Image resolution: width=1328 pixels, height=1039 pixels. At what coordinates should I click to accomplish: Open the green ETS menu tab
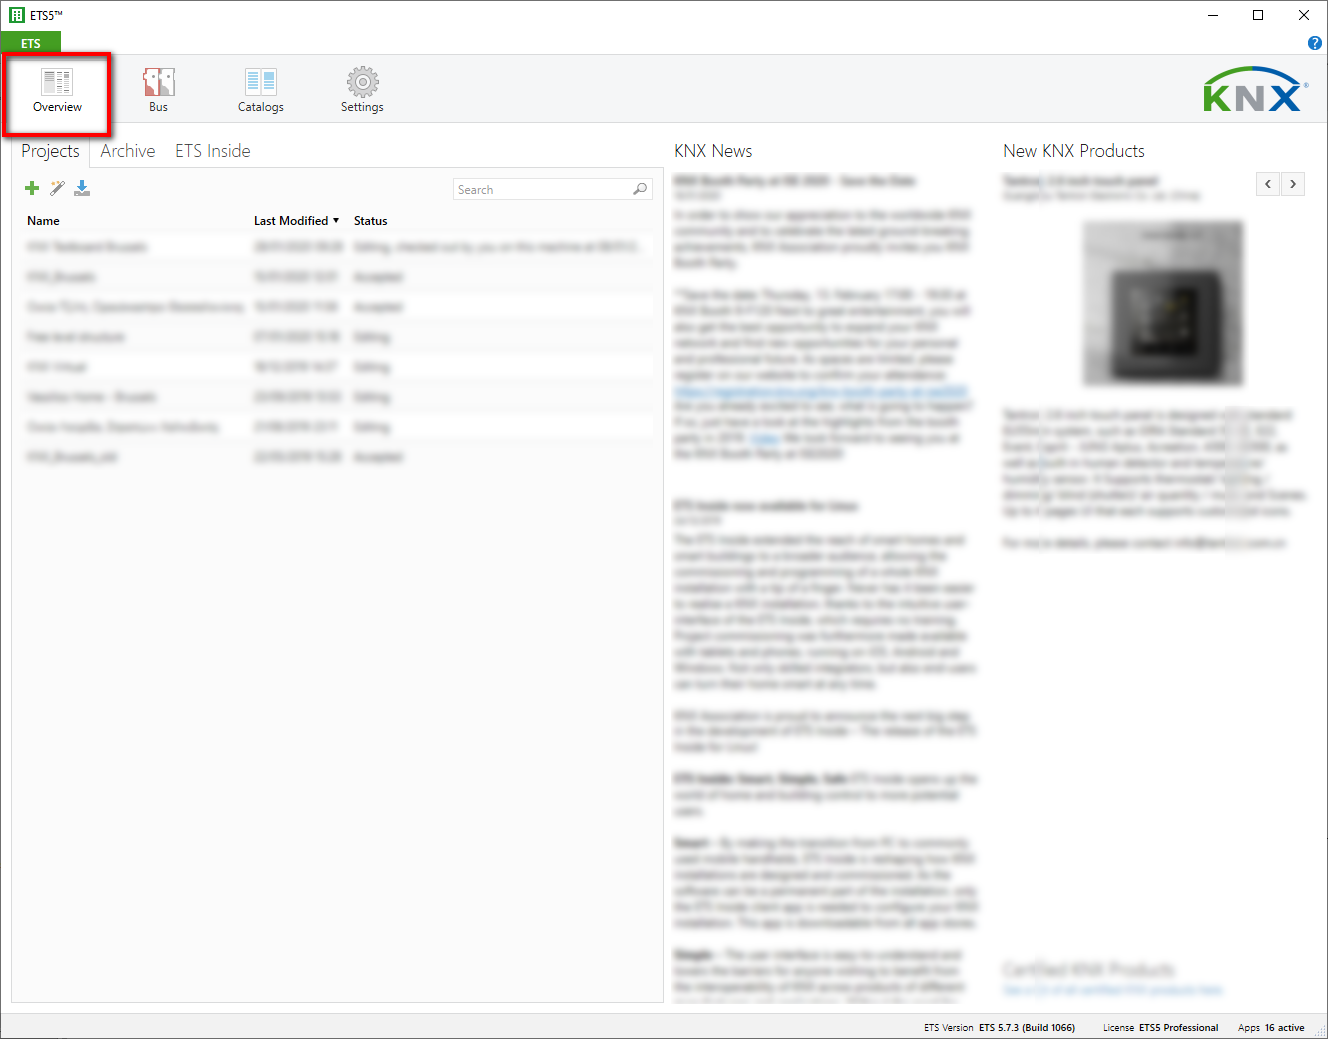(x=31, y=43)
